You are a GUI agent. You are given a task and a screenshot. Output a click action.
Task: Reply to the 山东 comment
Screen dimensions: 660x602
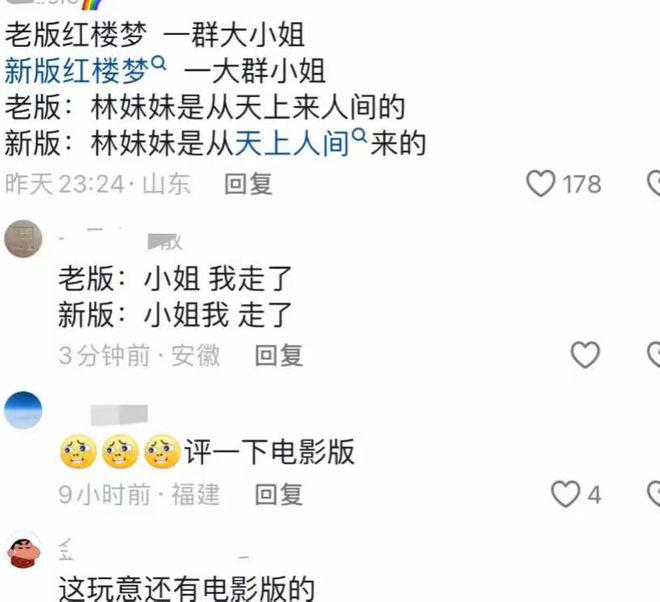click(x=248, y=184)
